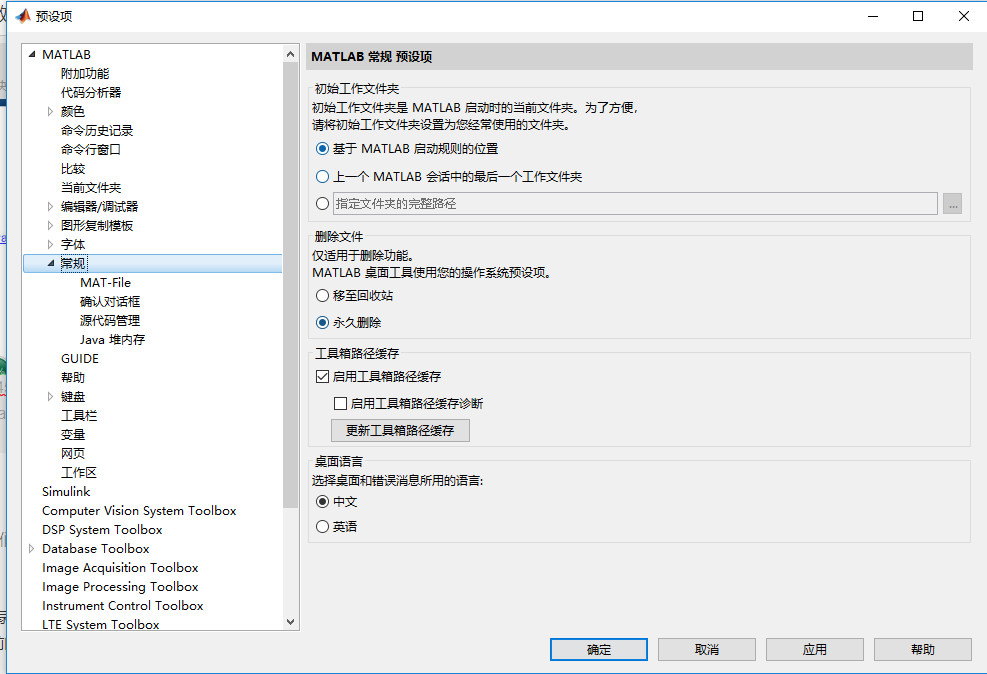The image size is (987, 674).
Task: Click the tree scrollbar up arrow
Action: coord(290,54)
